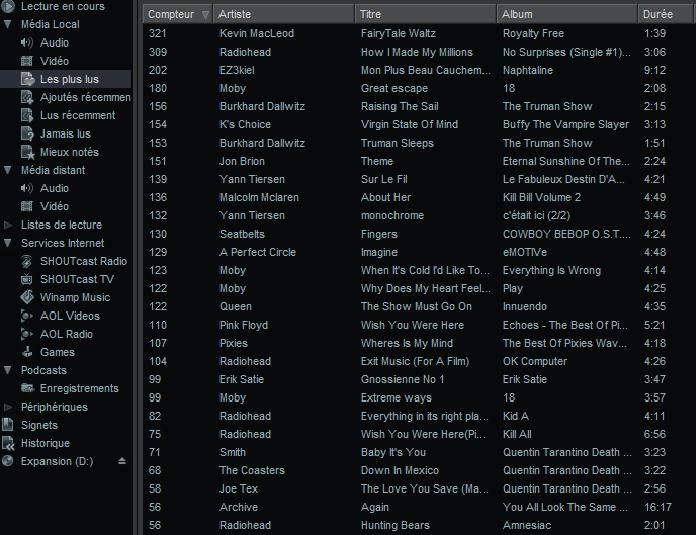
Task: Select Mieux notés in the sidebar
Action: tap(69, 152)
